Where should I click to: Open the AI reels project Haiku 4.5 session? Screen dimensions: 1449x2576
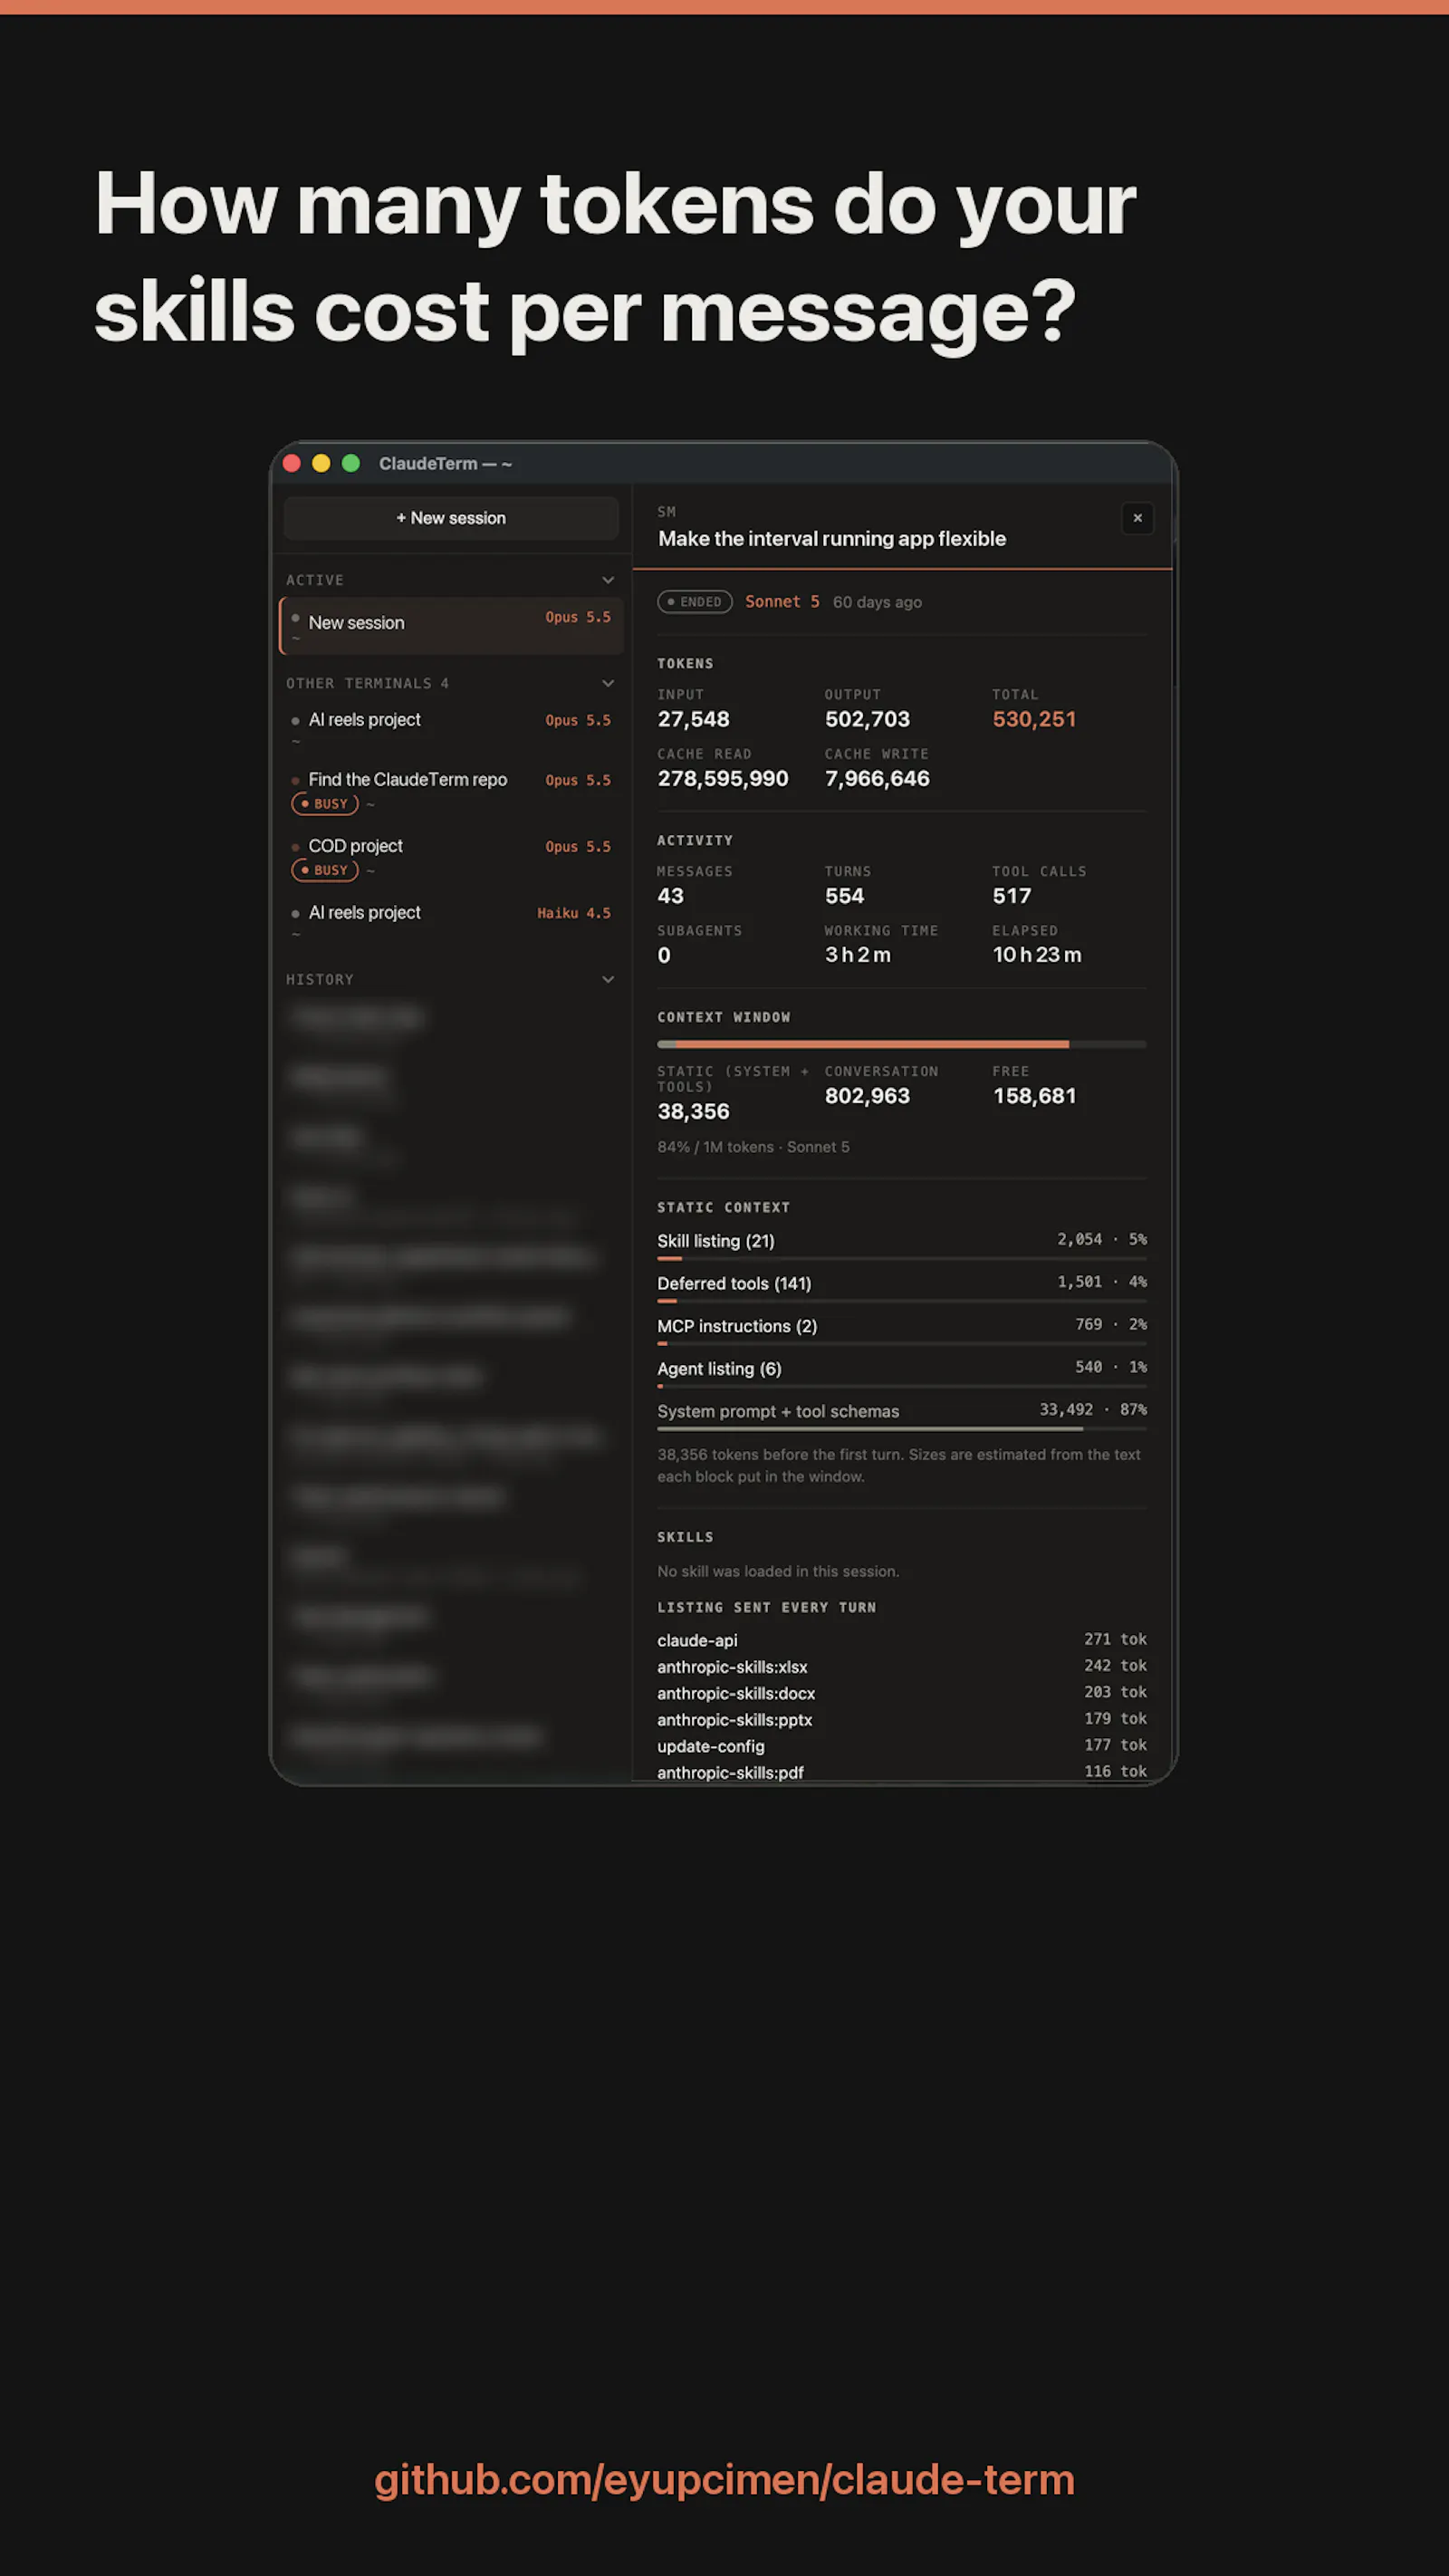click(451, 920)
